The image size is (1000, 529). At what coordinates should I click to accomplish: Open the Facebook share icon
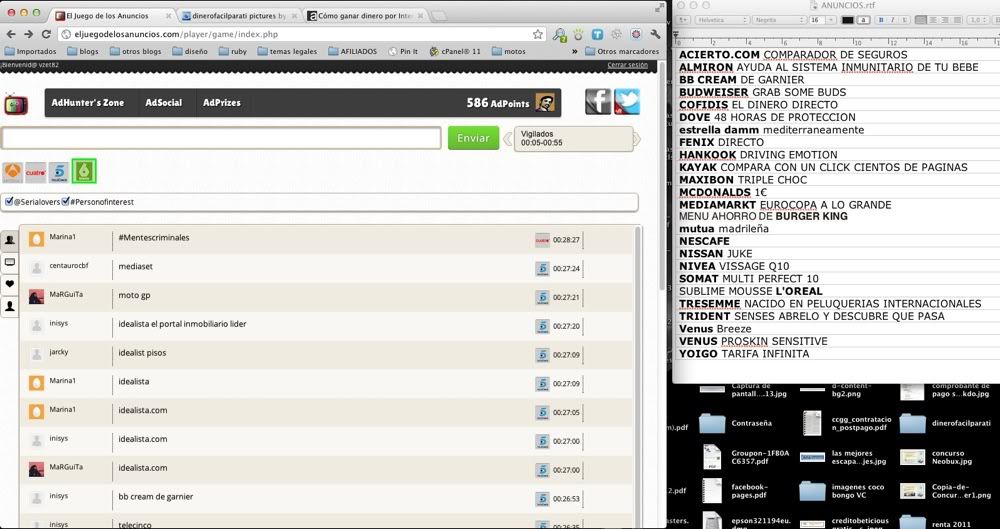(598, 102)
